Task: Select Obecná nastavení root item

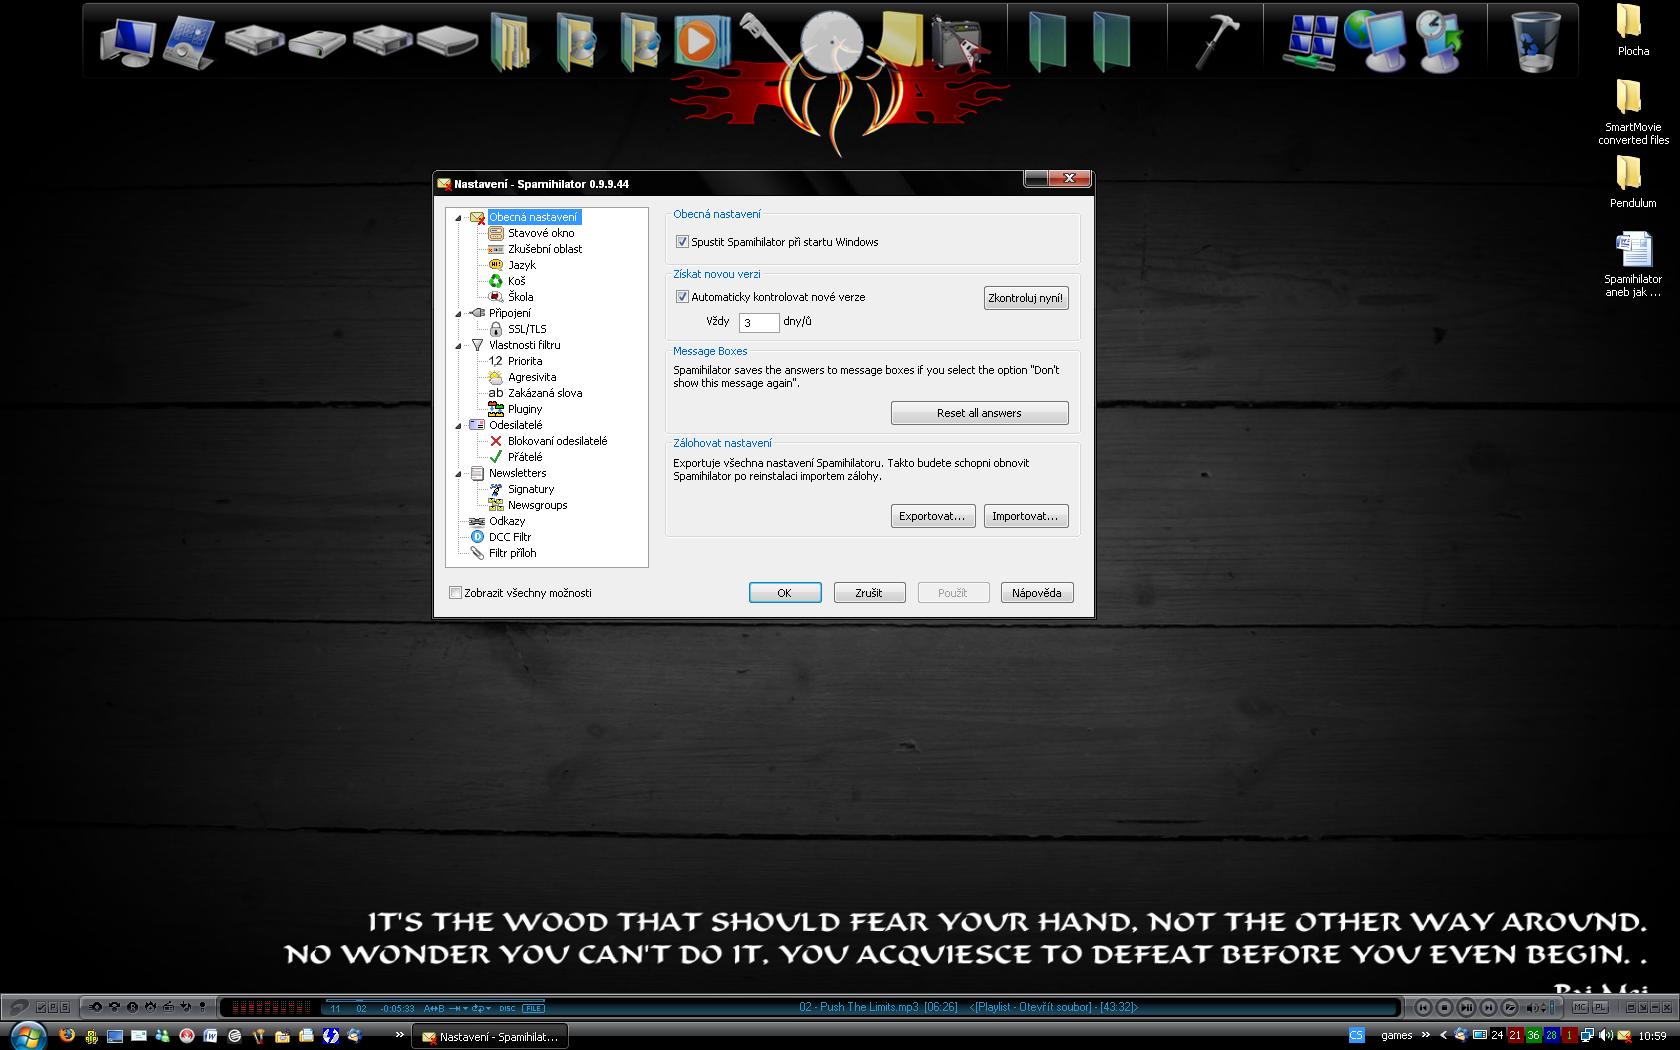Action: coord(533,217)
